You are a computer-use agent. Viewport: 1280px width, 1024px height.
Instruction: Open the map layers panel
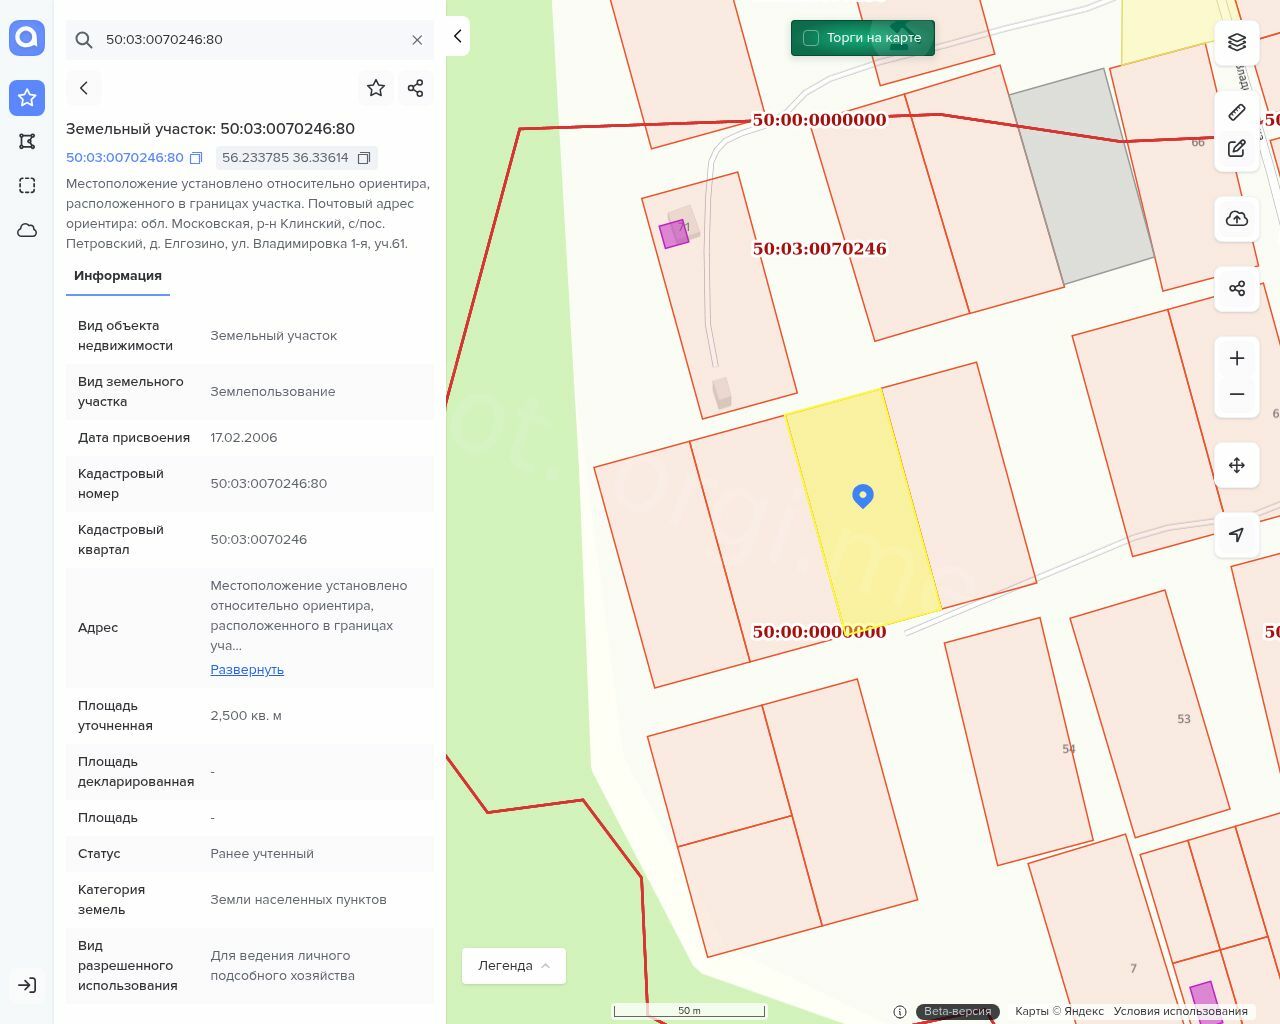point(1237,42)
